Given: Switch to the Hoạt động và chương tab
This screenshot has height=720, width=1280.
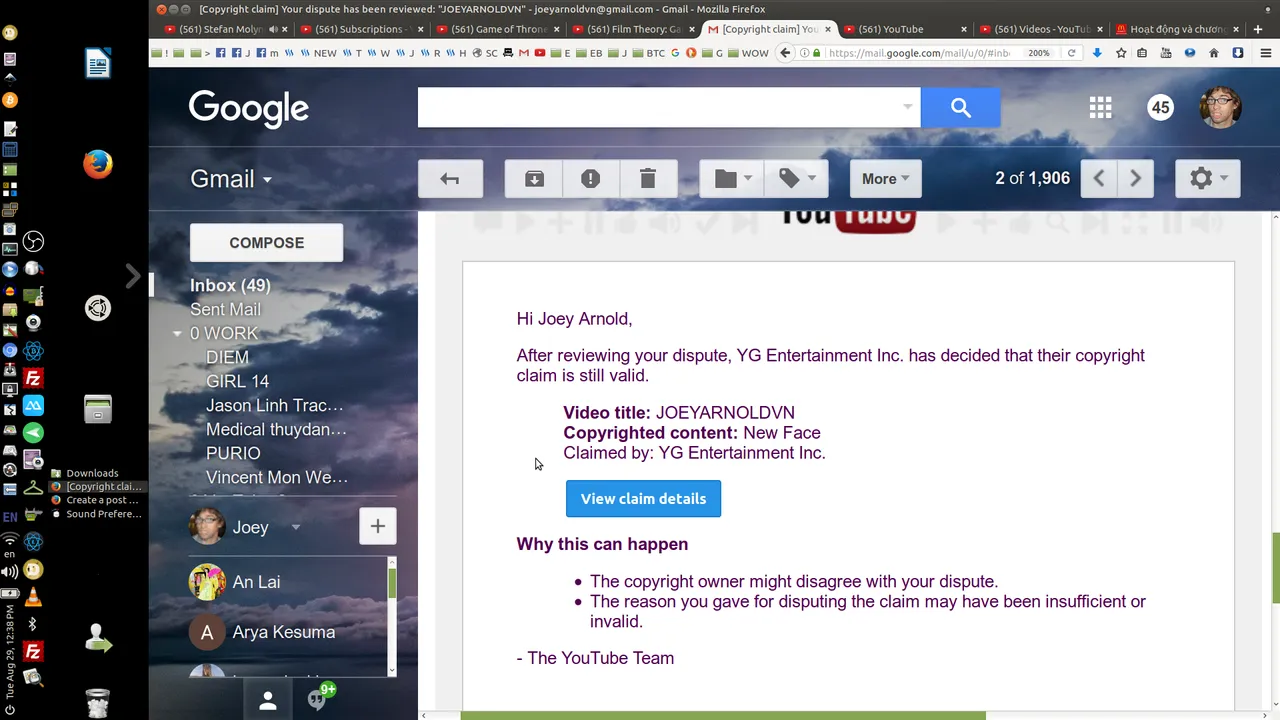Looking at the screenshot, I should click(x=1178, y=29).
